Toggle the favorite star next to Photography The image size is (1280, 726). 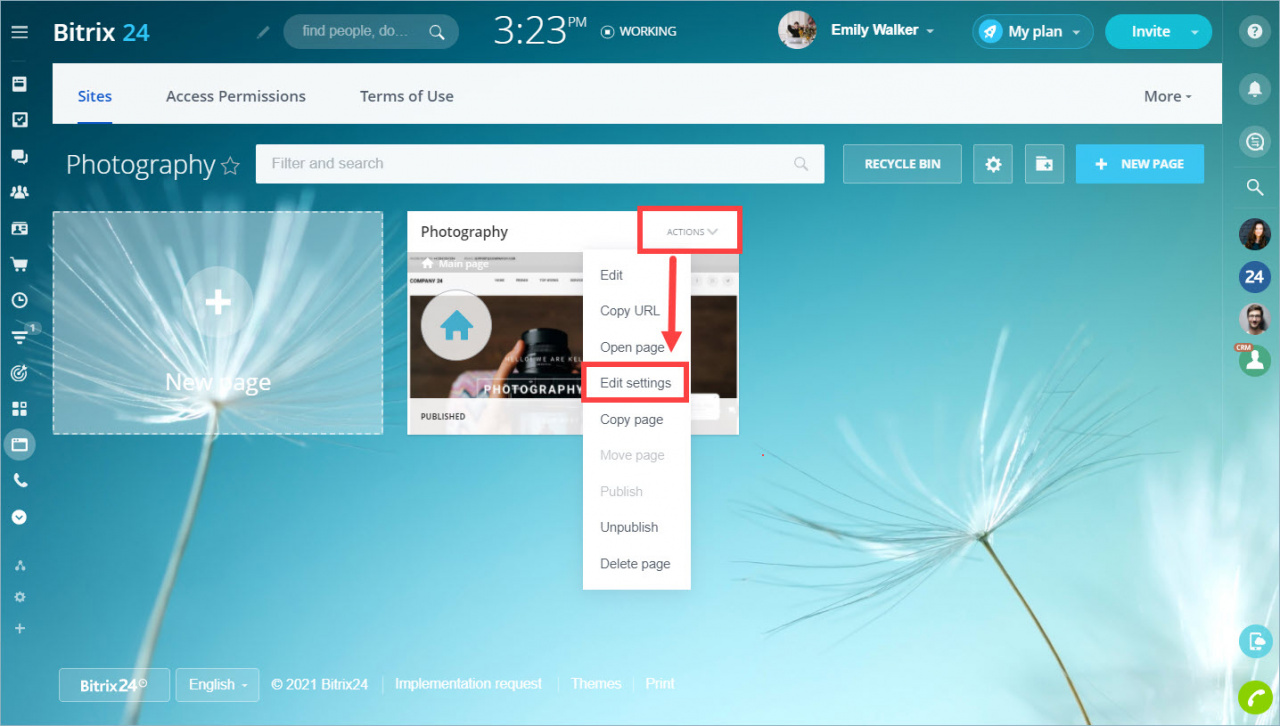(x=232, y=166)
